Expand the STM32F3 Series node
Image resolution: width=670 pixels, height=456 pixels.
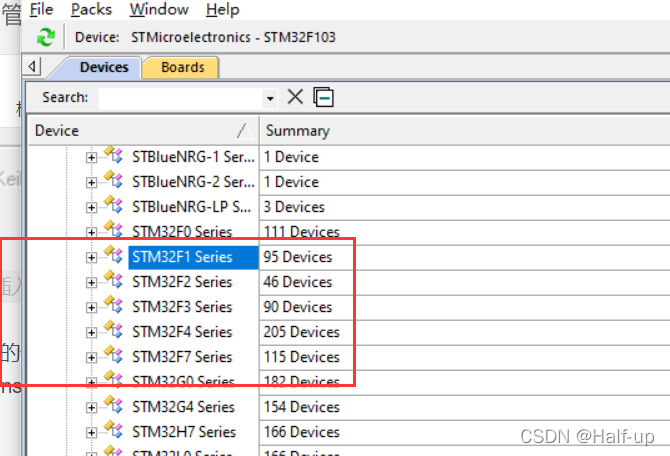pyautogui.click(x=91, y=308)
